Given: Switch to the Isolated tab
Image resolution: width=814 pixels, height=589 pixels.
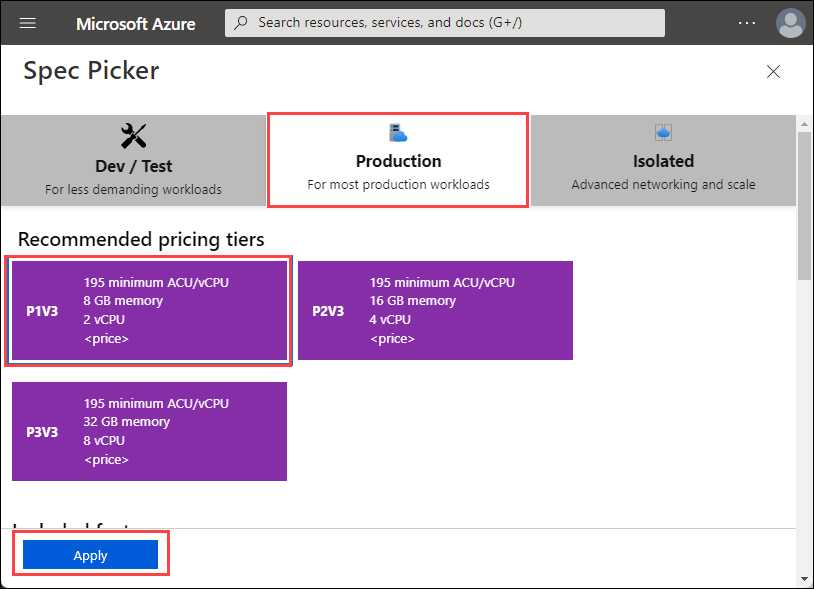Looking at the screenshot, I should [663, 160].
